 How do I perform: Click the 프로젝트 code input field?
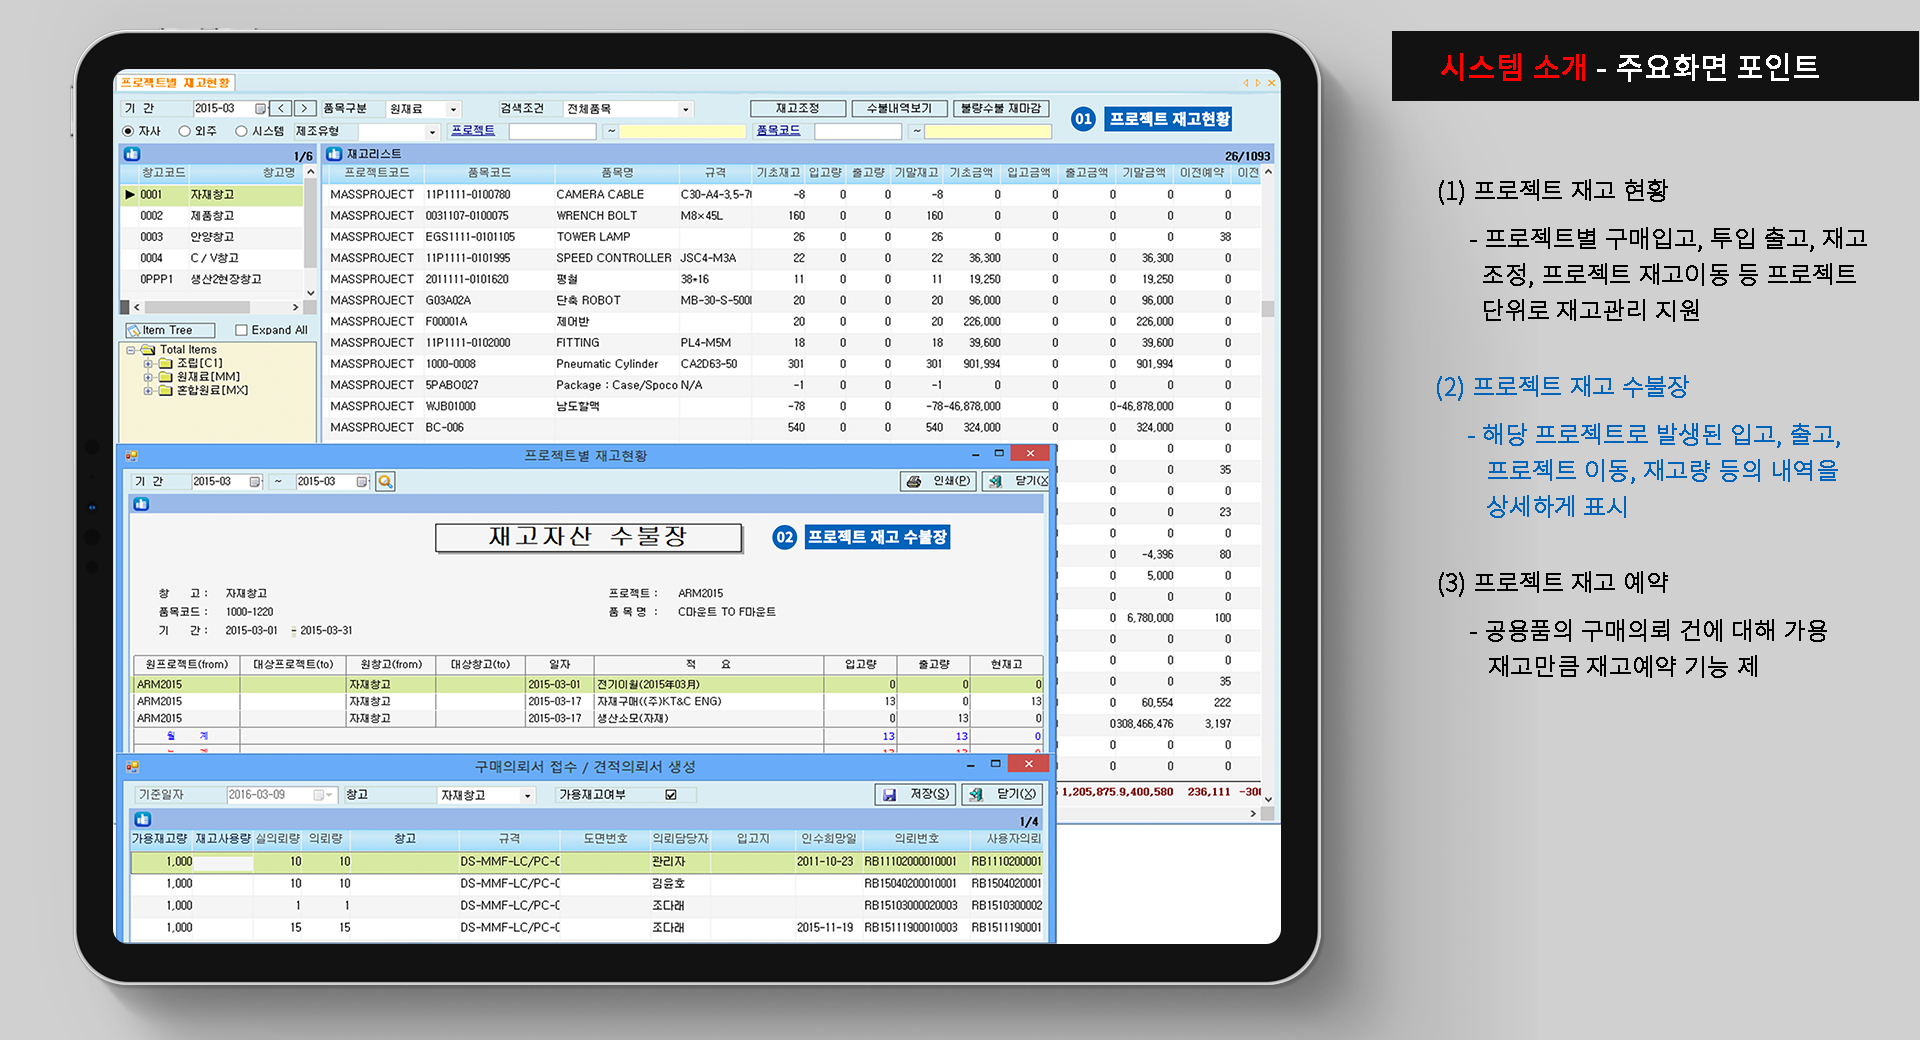point(552,132)
